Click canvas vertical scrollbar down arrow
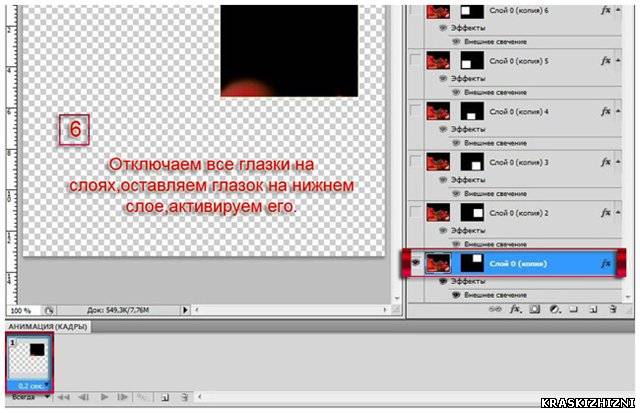Viewport: 640px width, 413px height. click(x=397, y=299)
